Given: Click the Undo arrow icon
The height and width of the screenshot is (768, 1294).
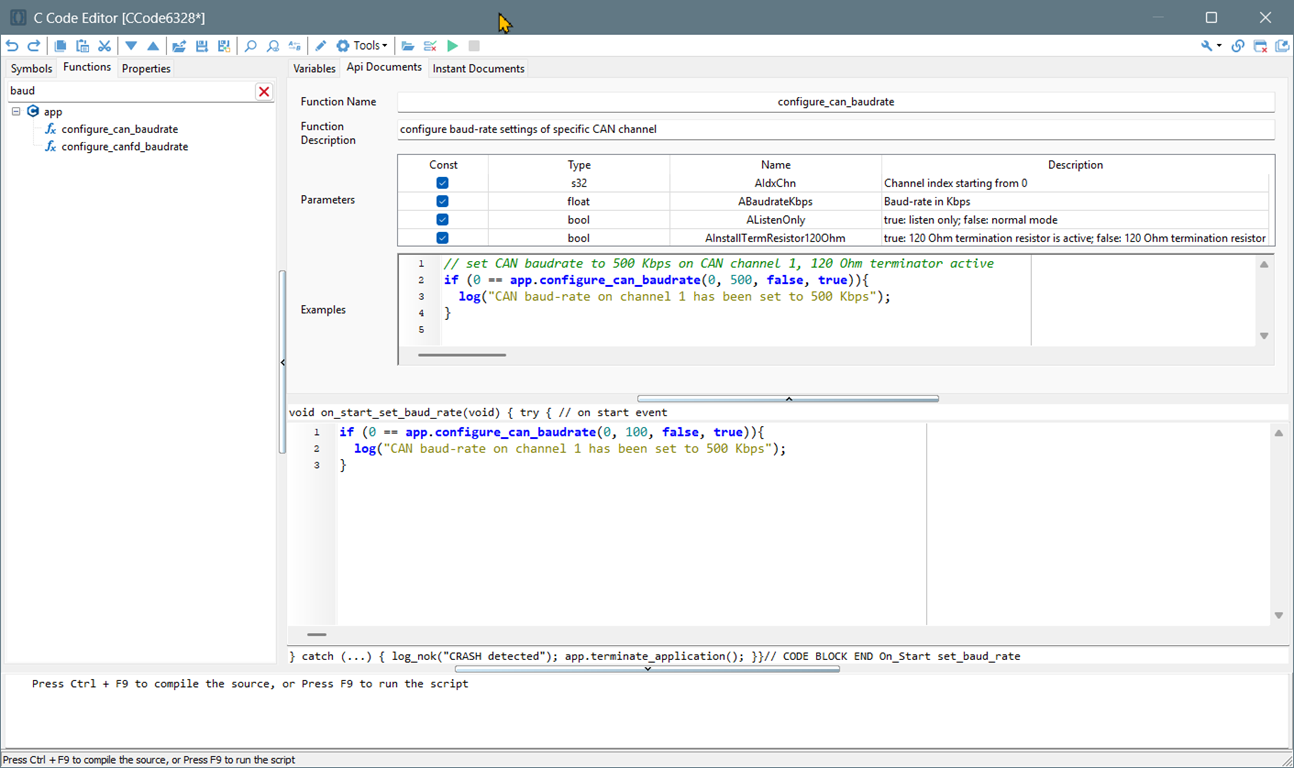Looking at the screenshot, I should [12, 46].
